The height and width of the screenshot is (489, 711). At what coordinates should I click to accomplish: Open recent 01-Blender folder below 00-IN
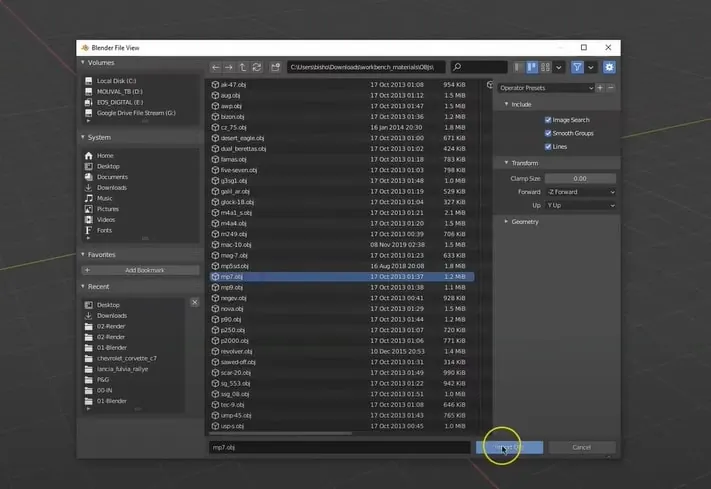point(133,401)
